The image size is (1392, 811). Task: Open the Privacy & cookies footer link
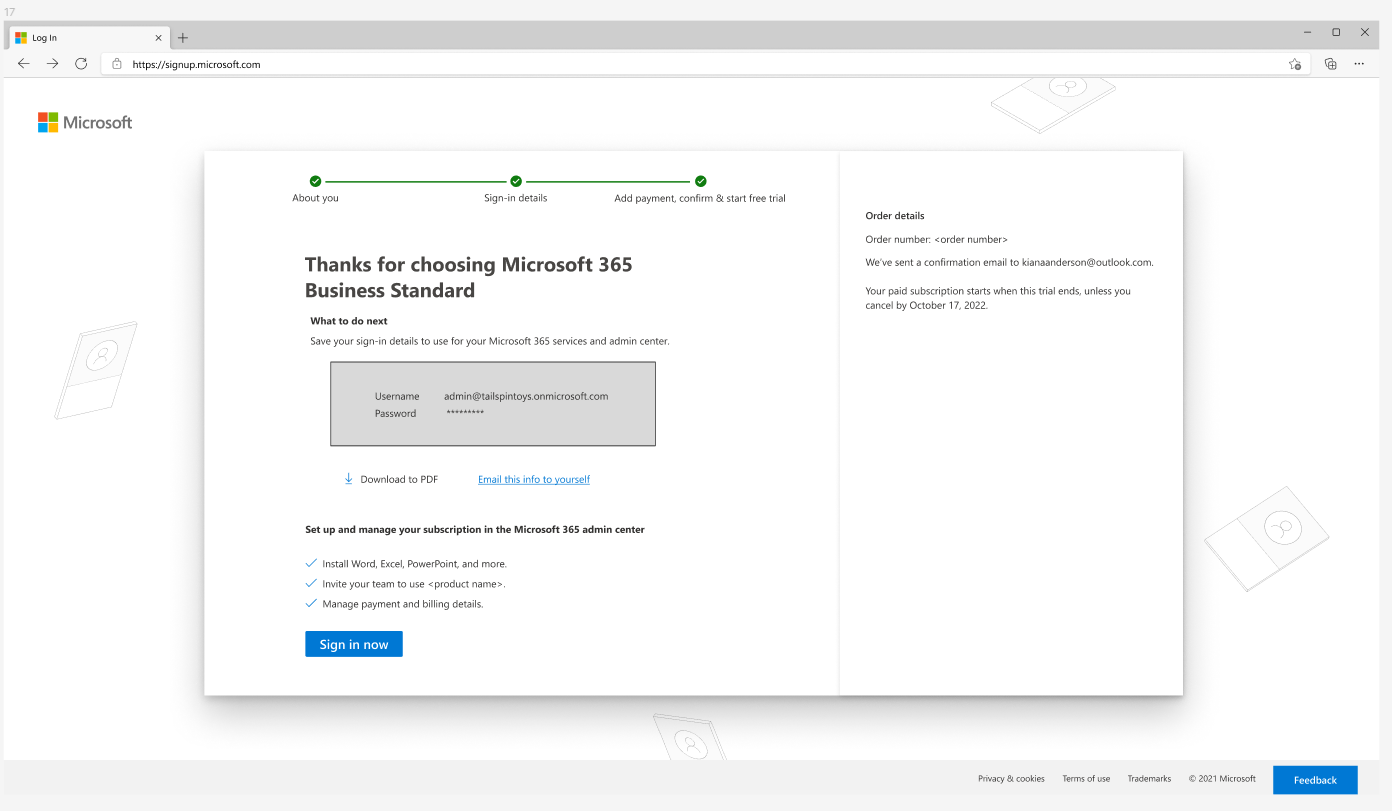click(1011, 779)
